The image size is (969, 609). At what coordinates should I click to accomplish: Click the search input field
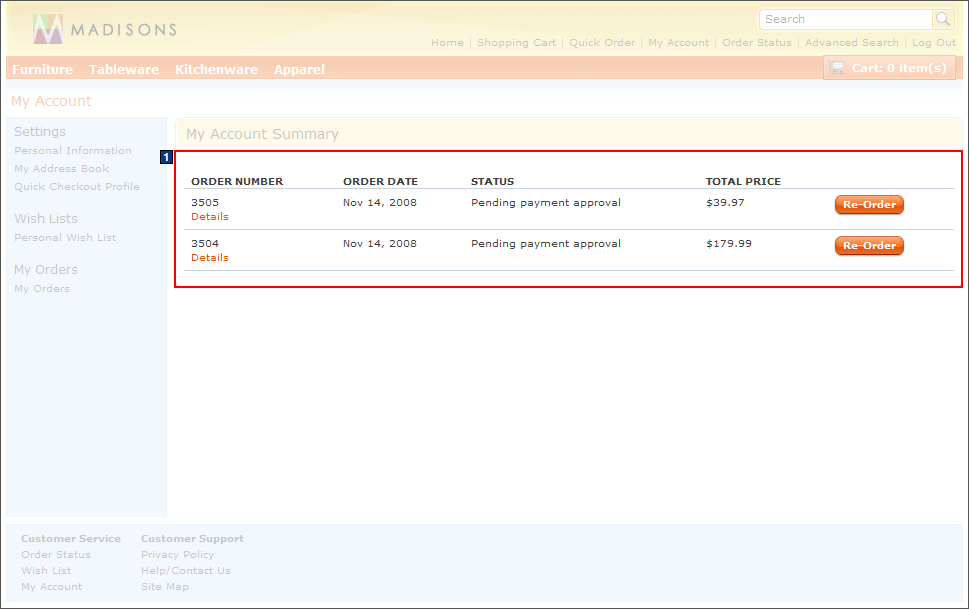click(x=845, y=19)
